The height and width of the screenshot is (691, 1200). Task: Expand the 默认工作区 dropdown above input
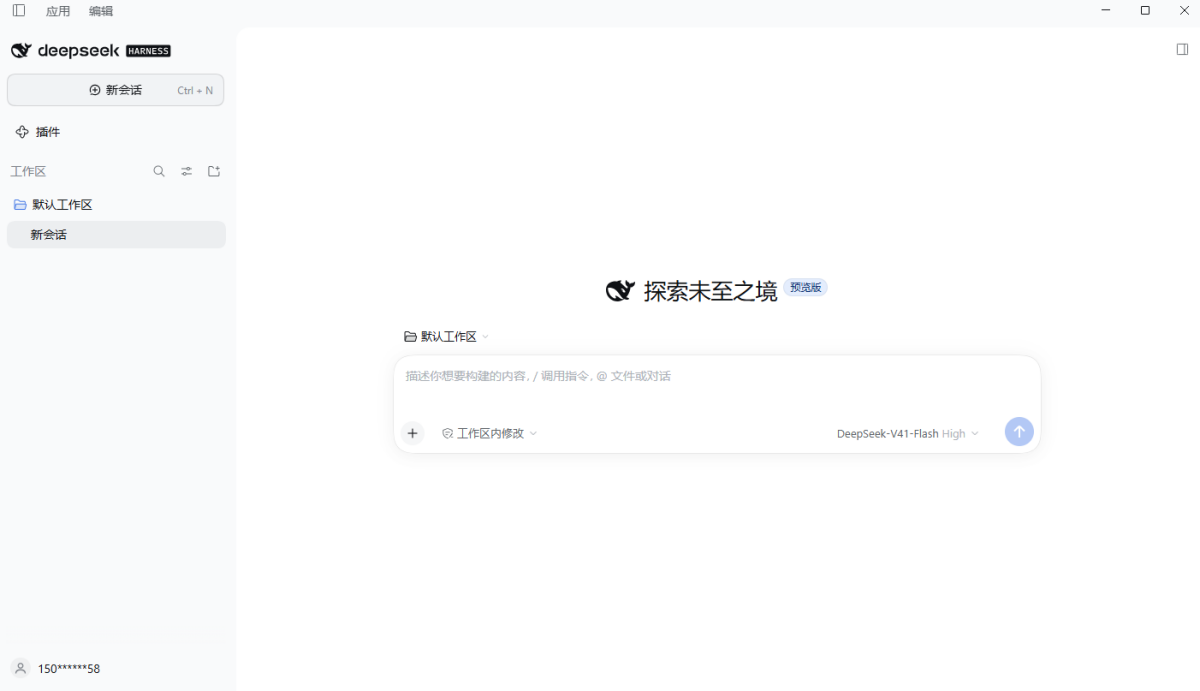click(x=446, y=337)
